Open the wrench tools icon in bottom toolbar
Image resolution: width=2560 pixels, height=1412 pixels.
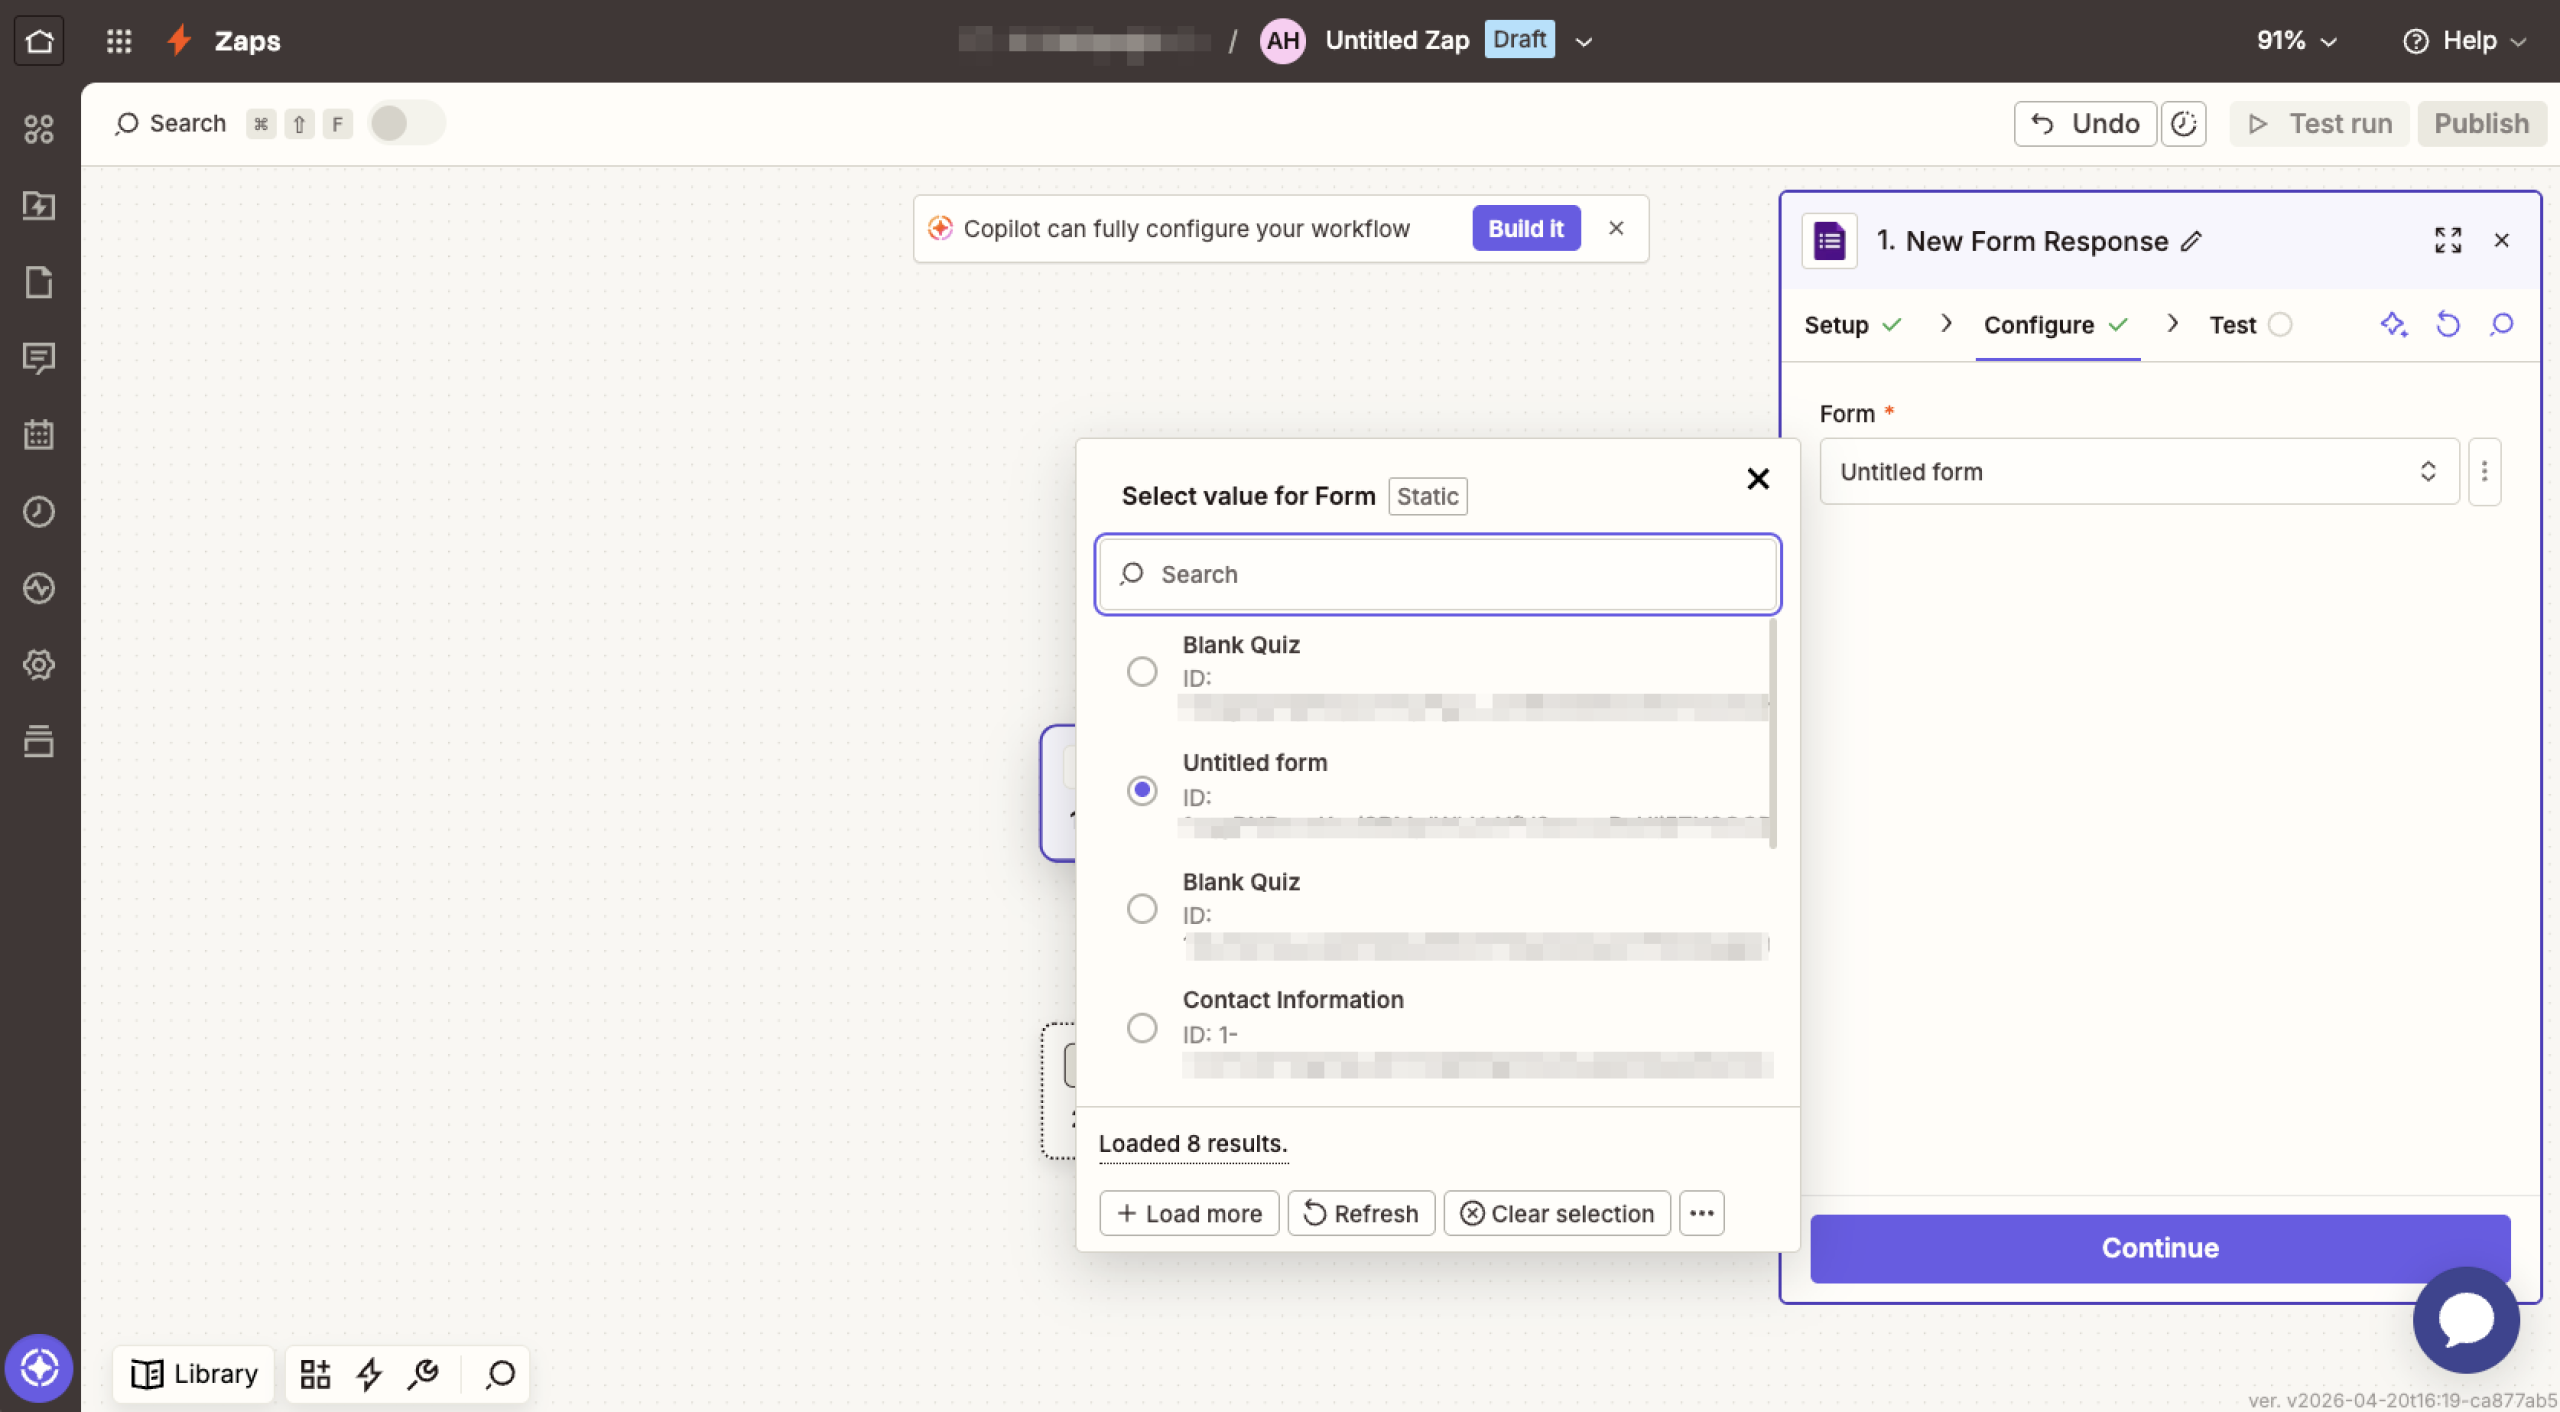point(423,1373)
